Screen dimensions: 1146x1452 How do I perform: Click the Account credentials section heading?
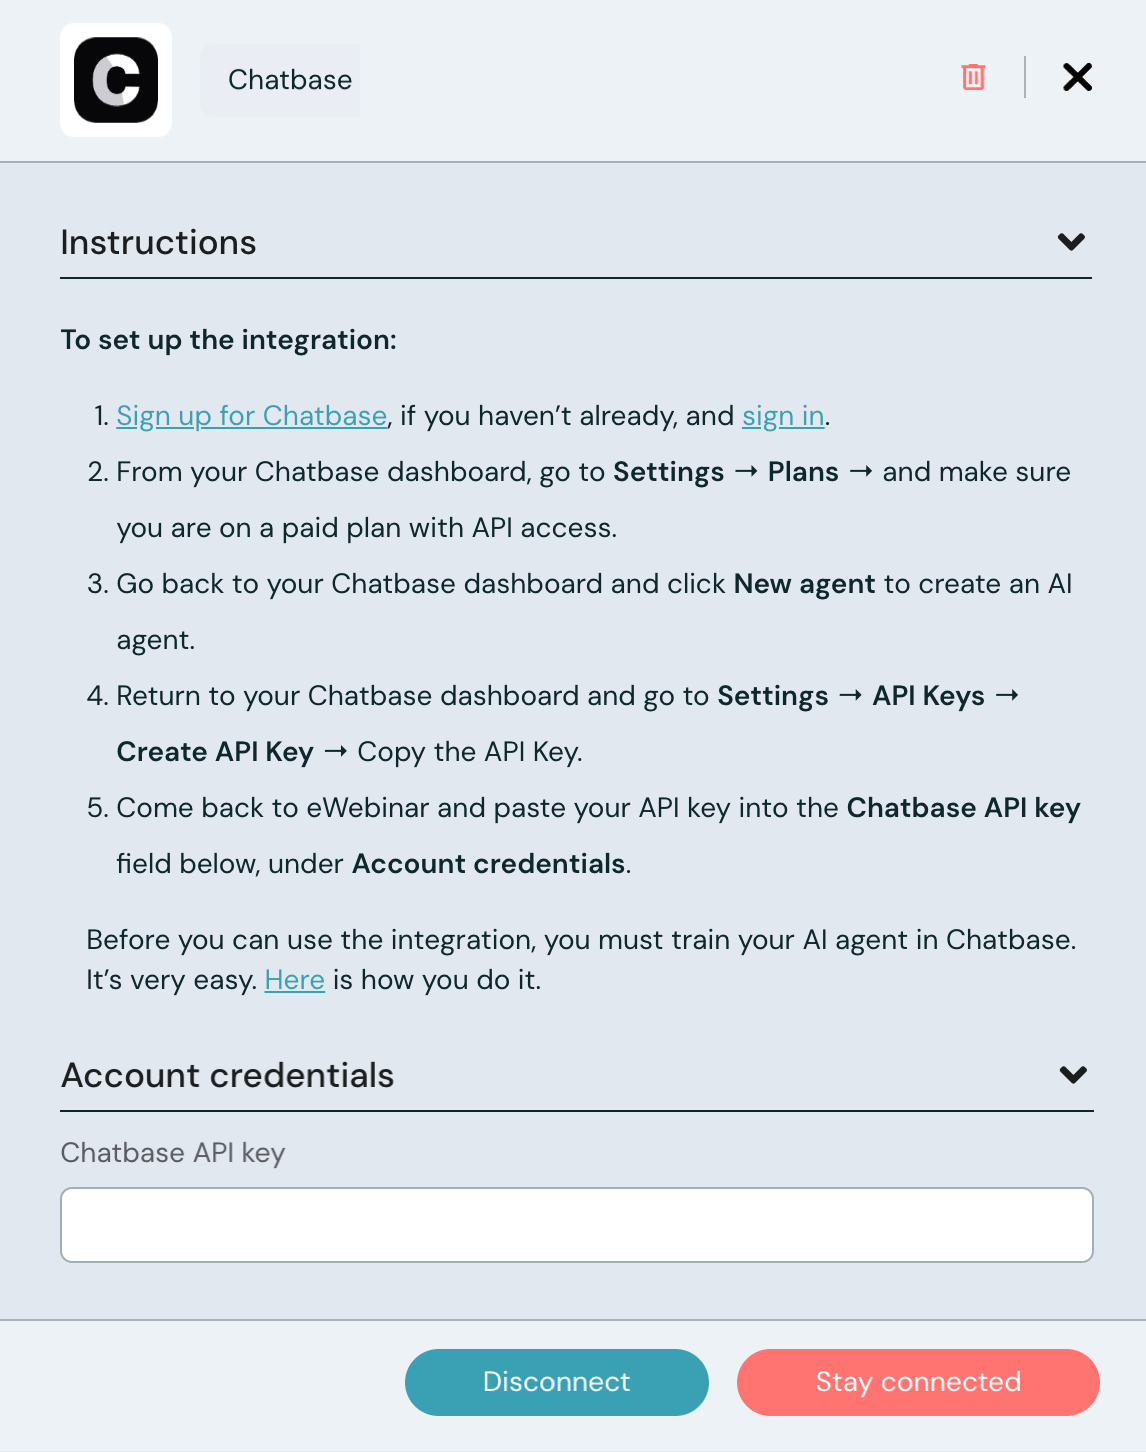point(228,1076)
